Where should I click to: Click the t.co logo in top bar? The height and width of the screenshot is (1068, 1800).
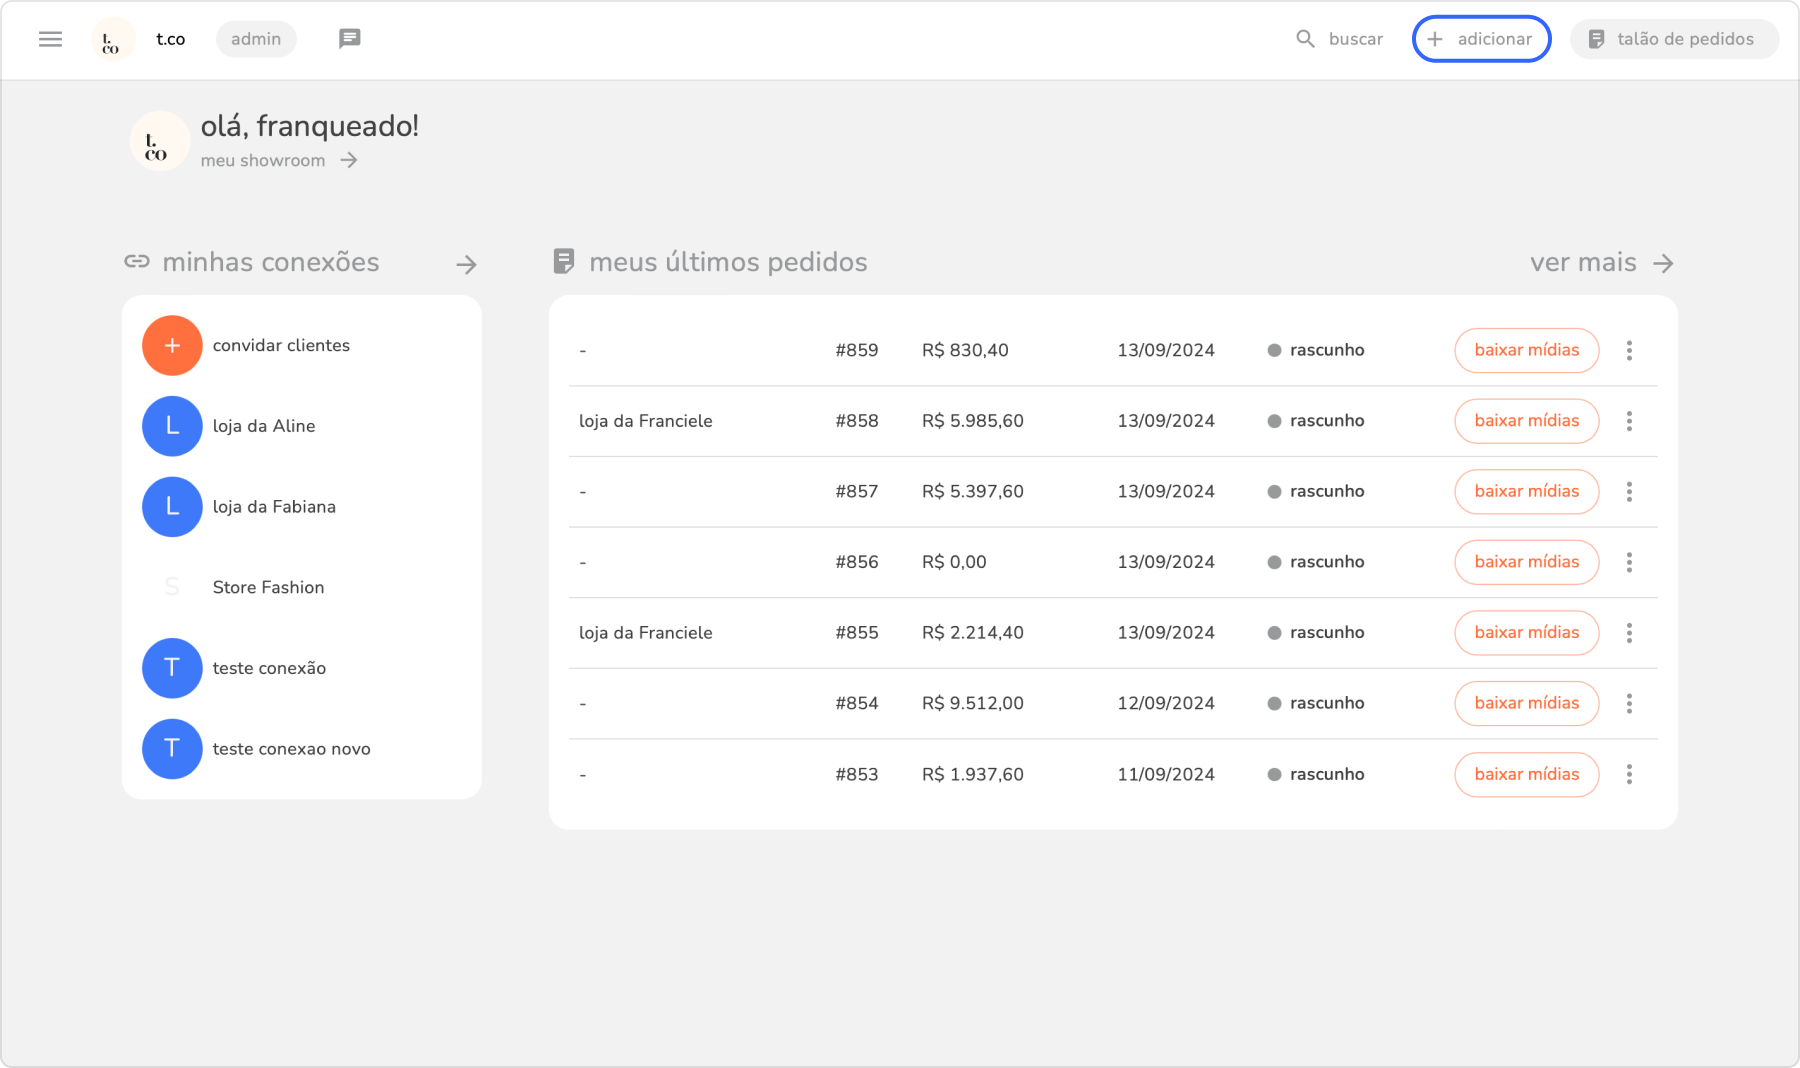click(x=112, y=40)
